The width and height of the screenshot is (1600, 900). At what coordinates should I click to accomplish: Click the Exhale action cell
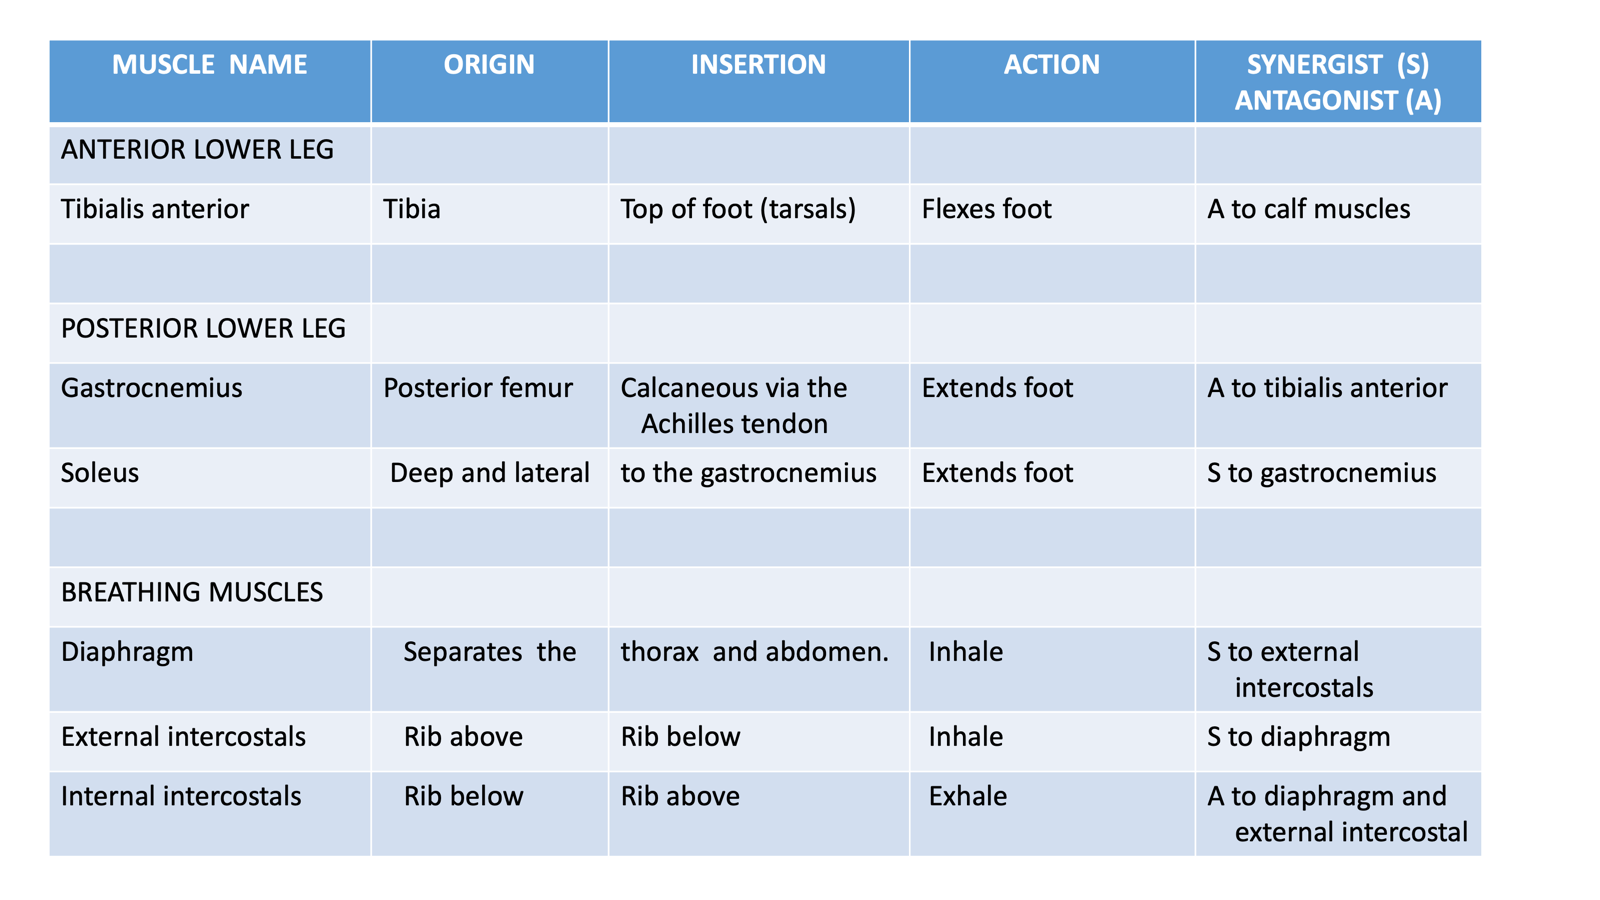1052,814
